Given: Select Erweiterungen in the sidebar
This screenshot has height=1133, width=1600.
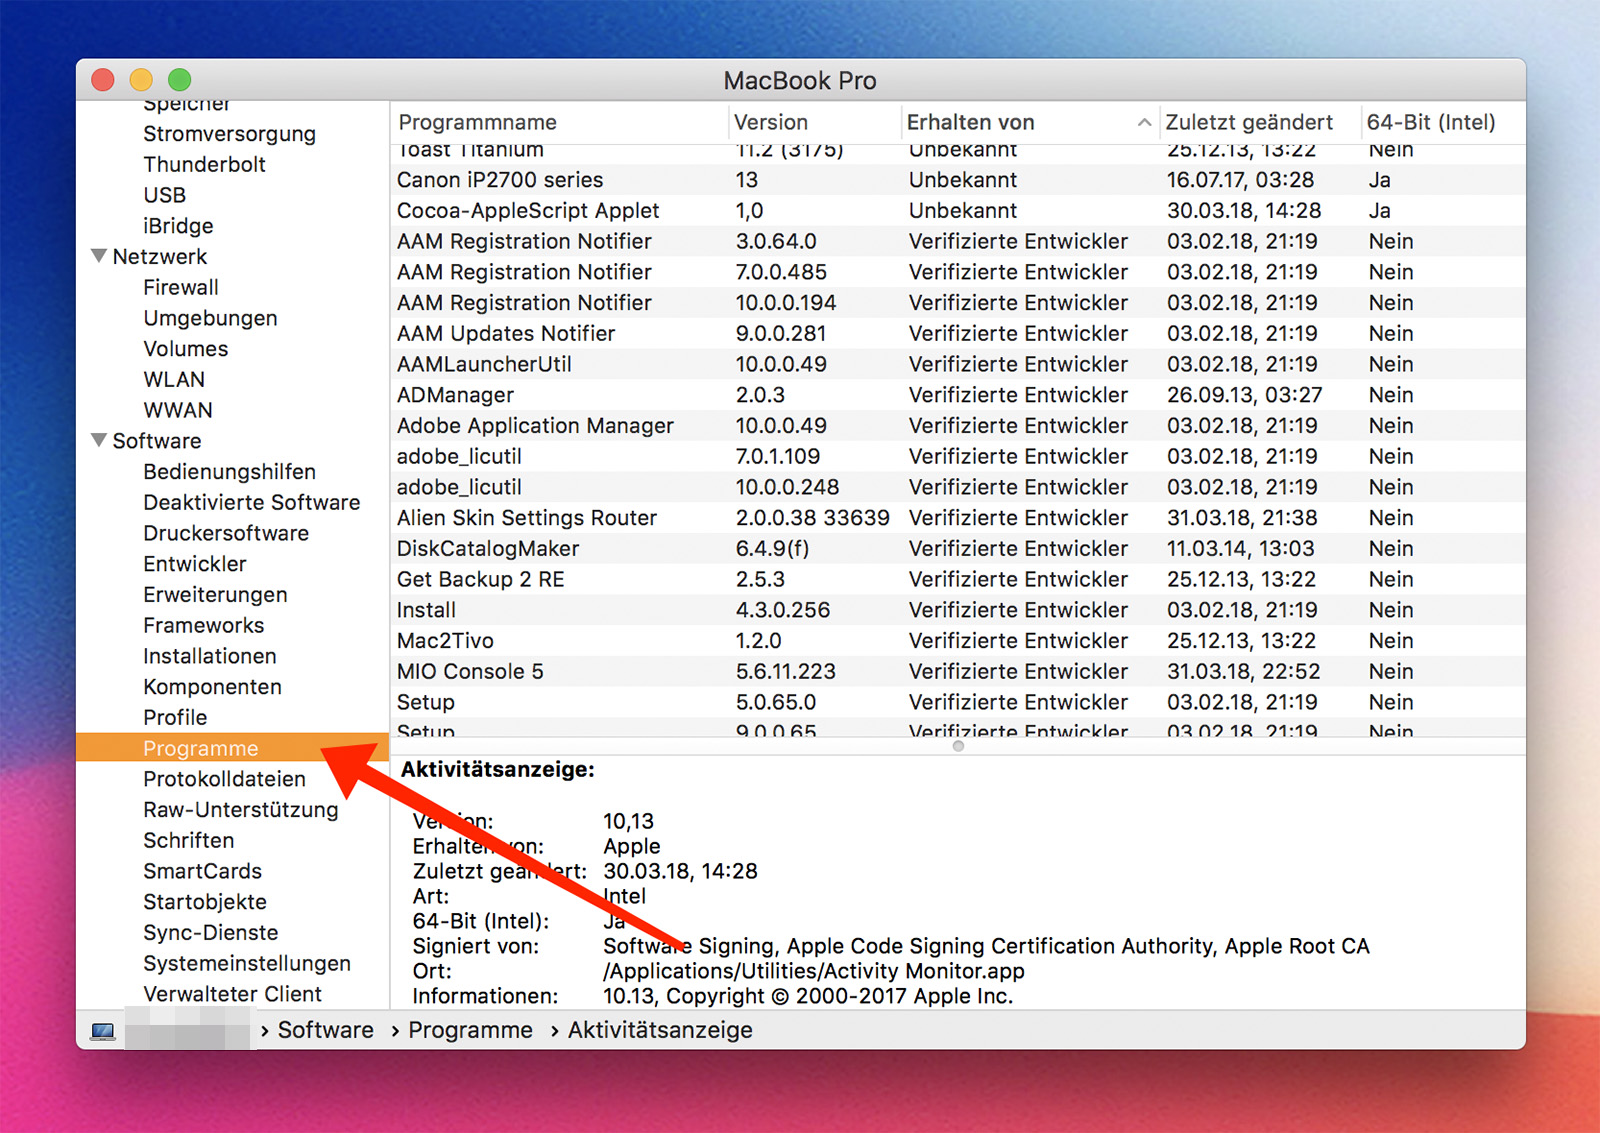Looking at the screenshot, I should [x=215, y=595].
